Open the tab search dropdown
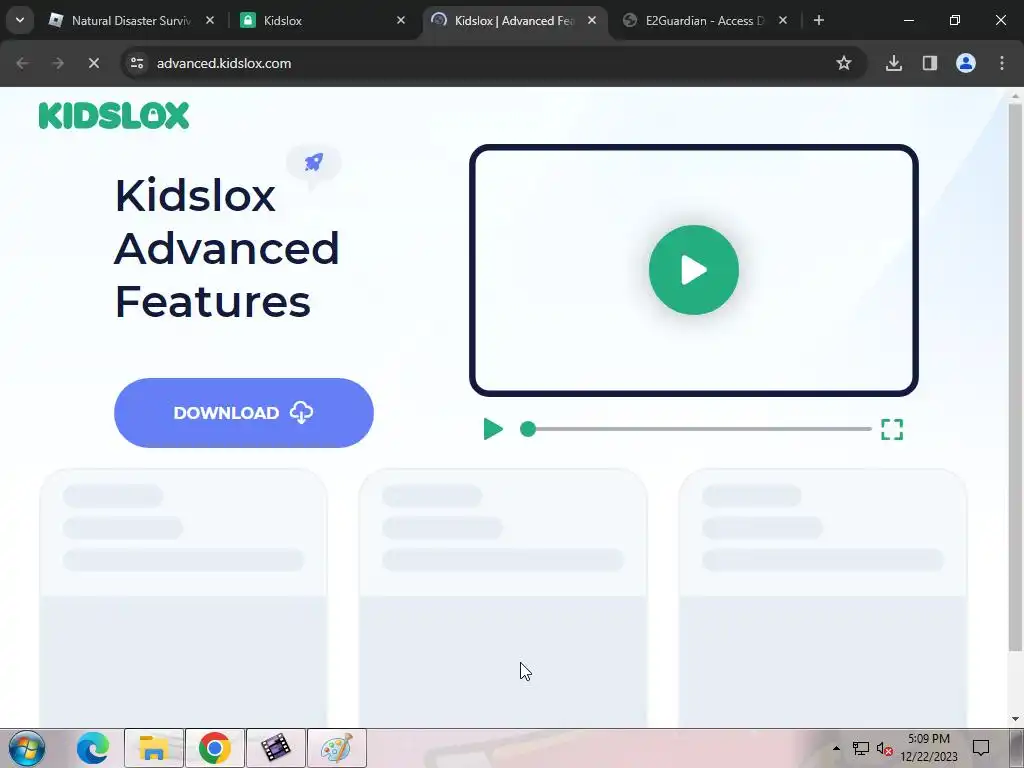Image resolution: width=1024 pixels, height=768 pixels. pos(20,21)
